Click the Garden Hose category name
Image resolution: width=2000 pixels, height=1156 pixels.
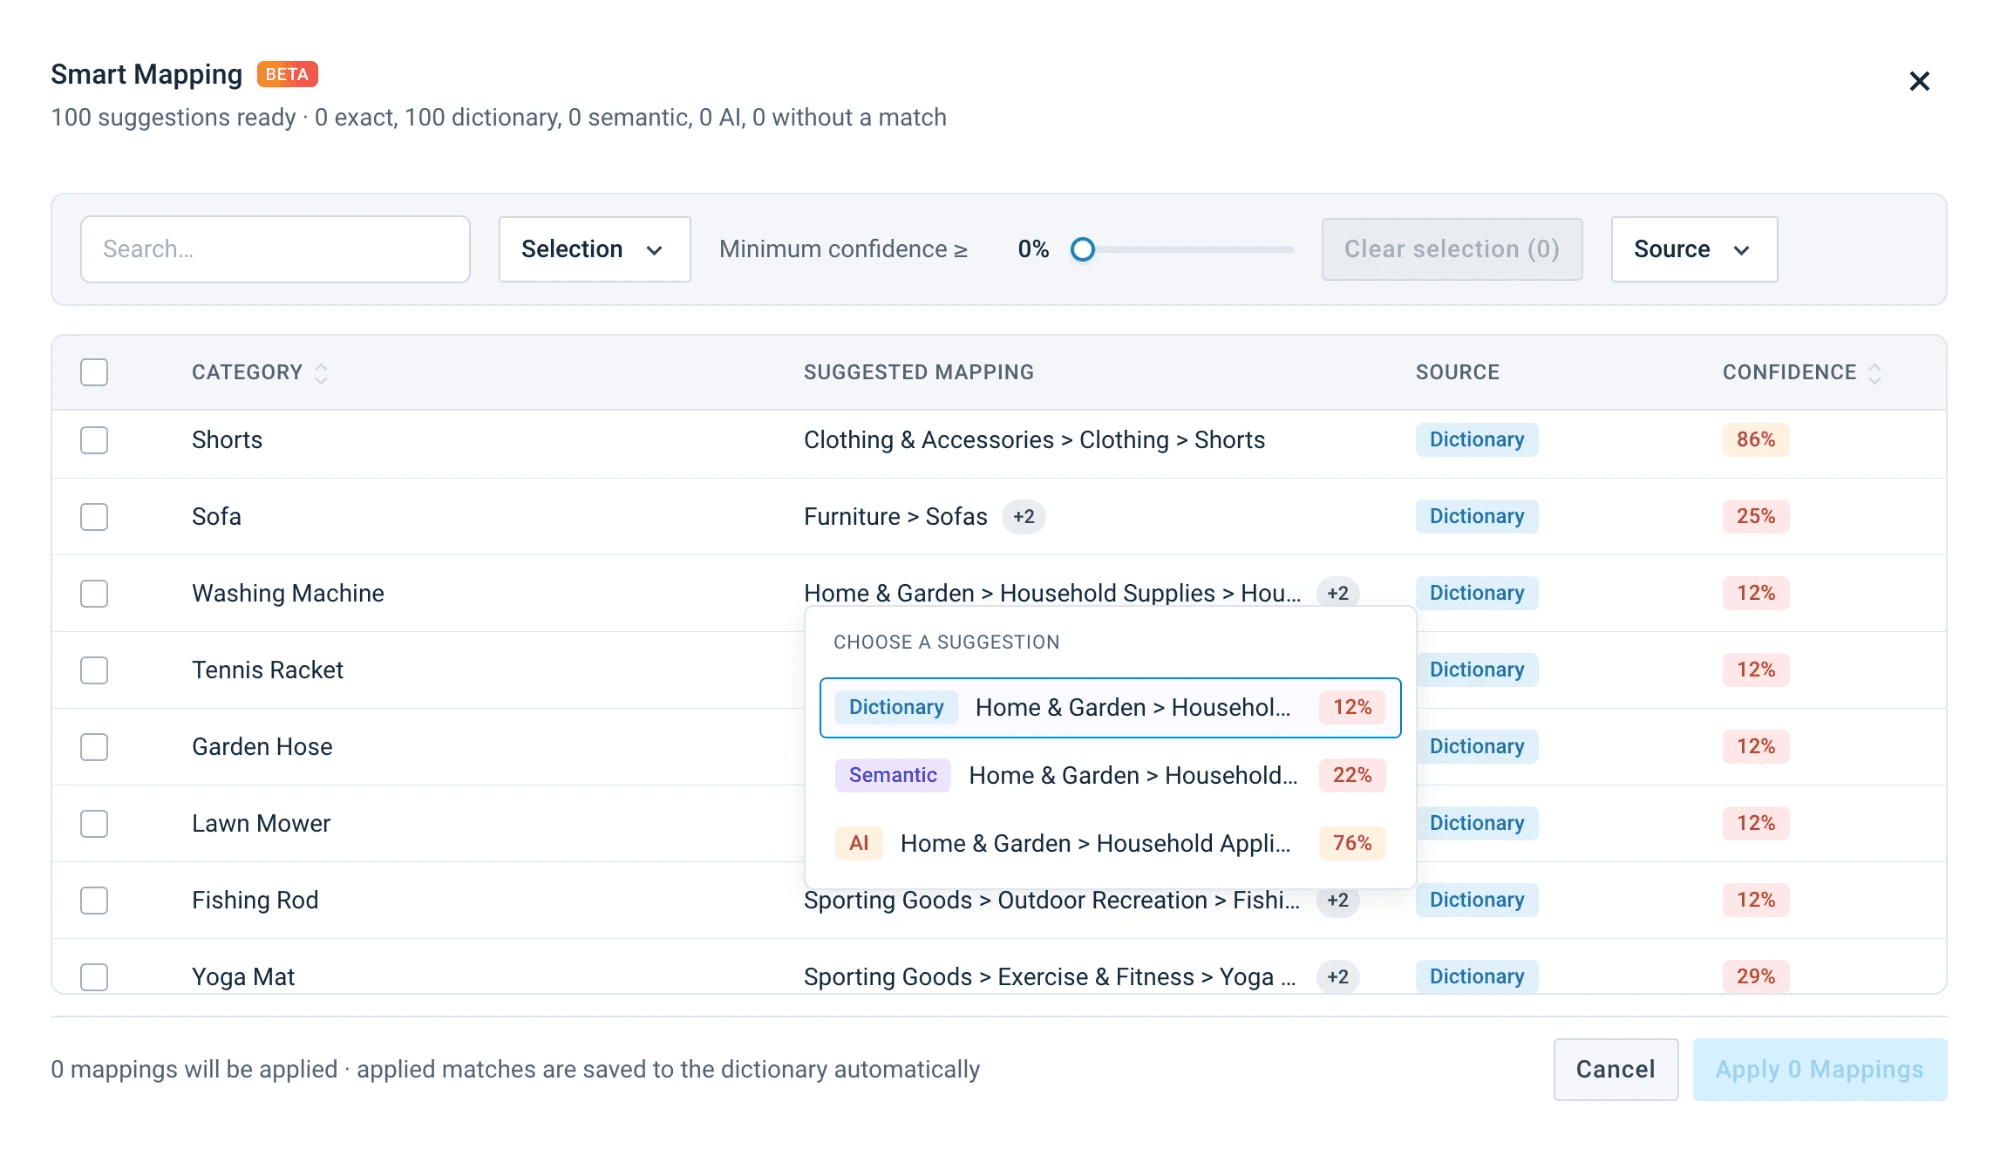coord(262,747)
